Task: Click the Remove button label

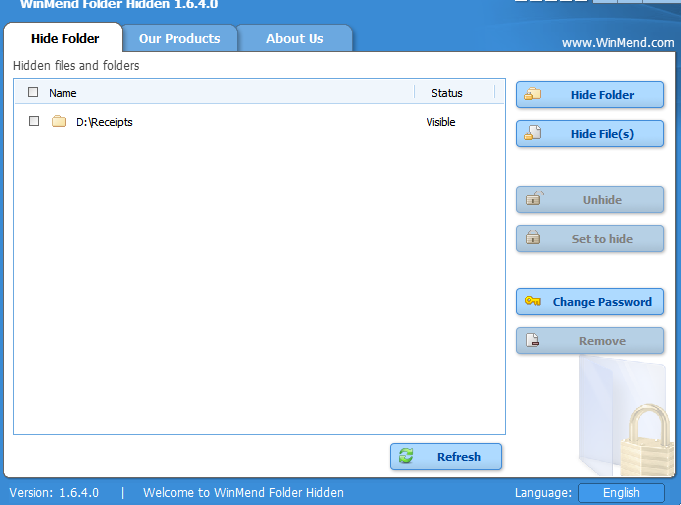Action: click(602, 341)
